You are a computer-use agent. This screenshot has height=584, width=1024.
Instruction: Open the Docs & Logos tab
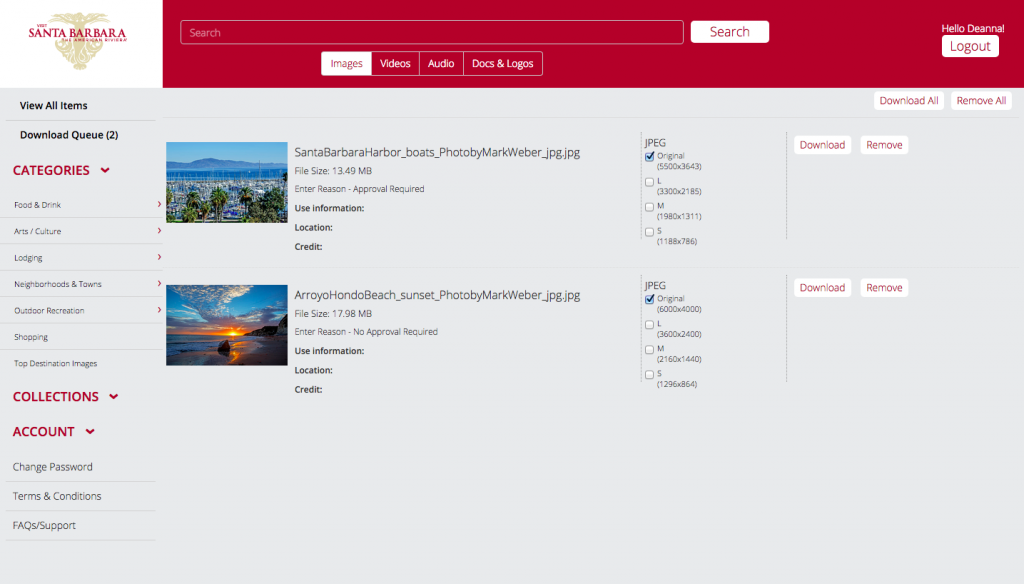click(x=502, y=62)
